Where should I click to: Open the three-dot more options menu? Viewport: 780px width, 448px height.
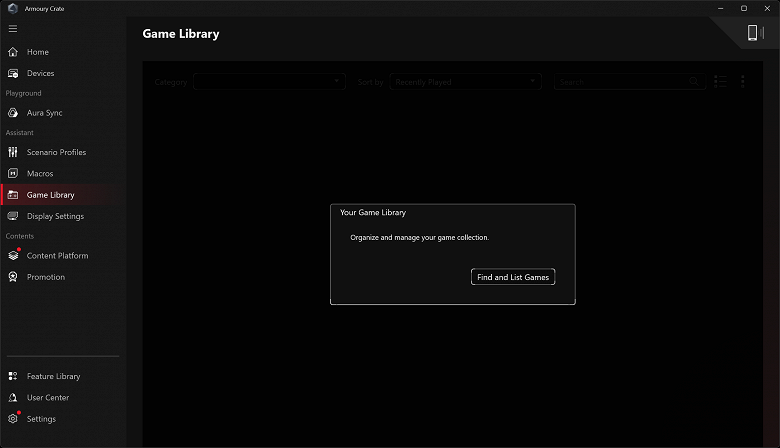point(743,82)
